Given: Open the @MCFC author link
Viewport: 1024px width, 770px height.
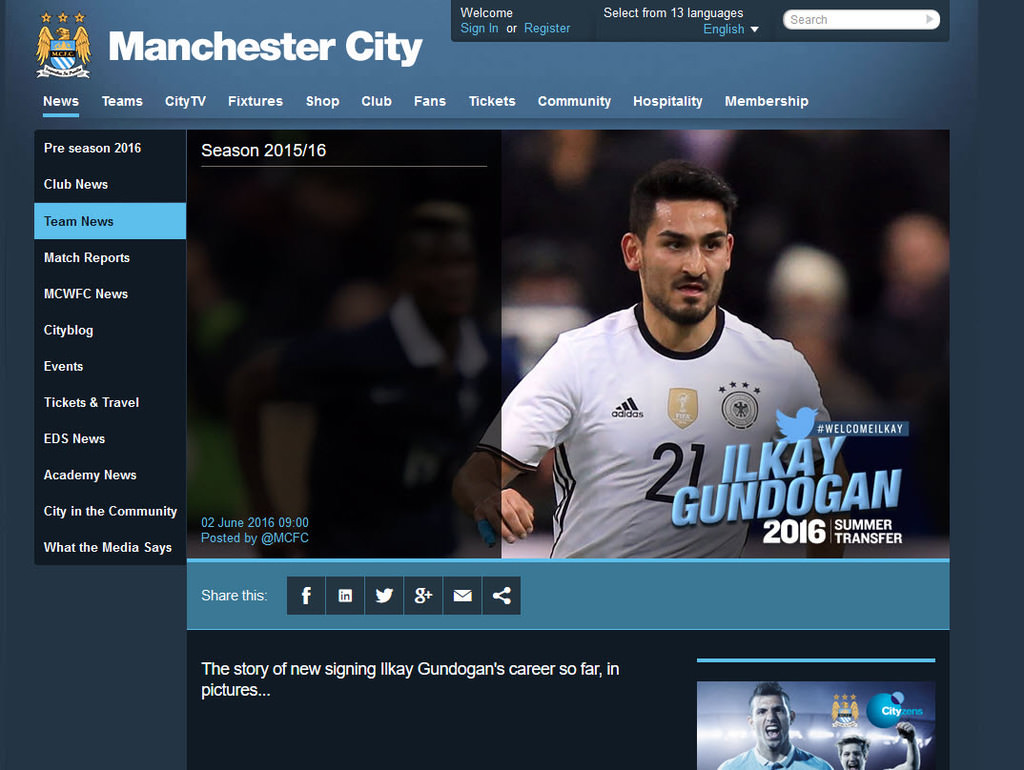Looking at the screenshot, I should click(285, 538).
